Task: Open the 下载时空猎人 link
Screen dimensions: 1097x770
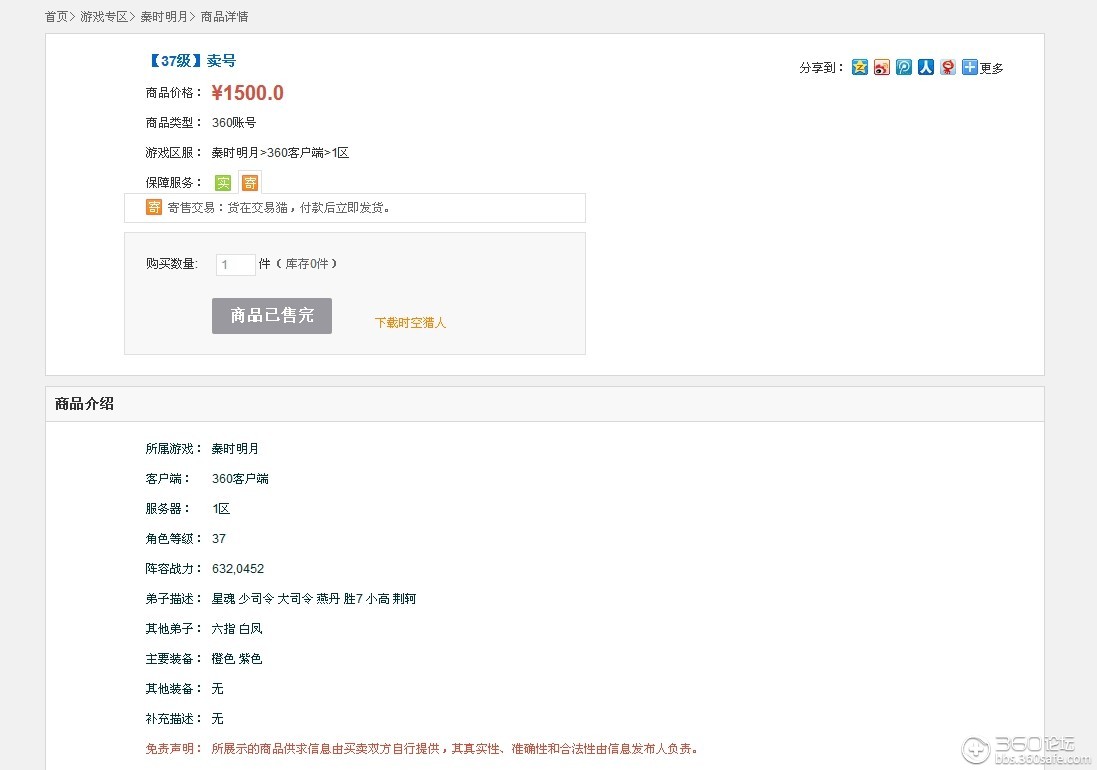Action: point(411,322)
